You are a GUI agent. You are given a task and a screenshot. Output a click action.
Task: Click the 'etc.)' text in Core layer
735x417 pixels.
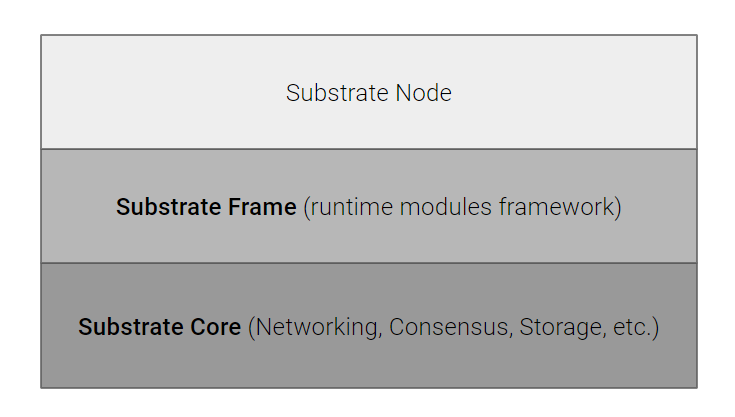[x=636, y=327]
